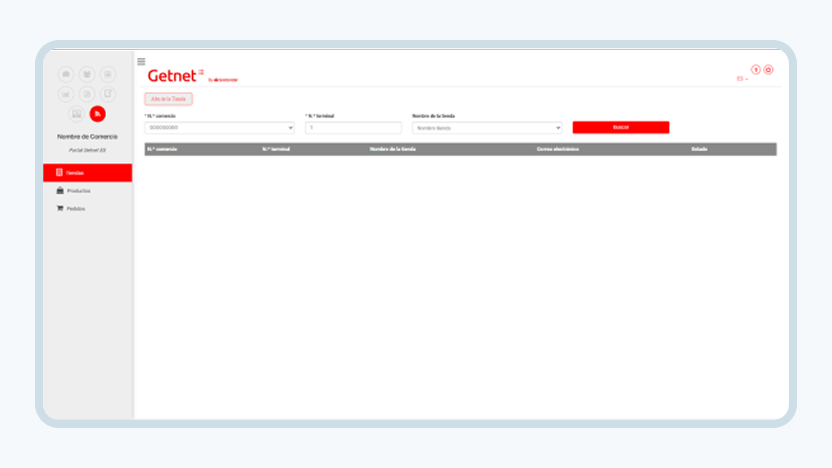
Task: Open the ES language selector
Action: 742,79
